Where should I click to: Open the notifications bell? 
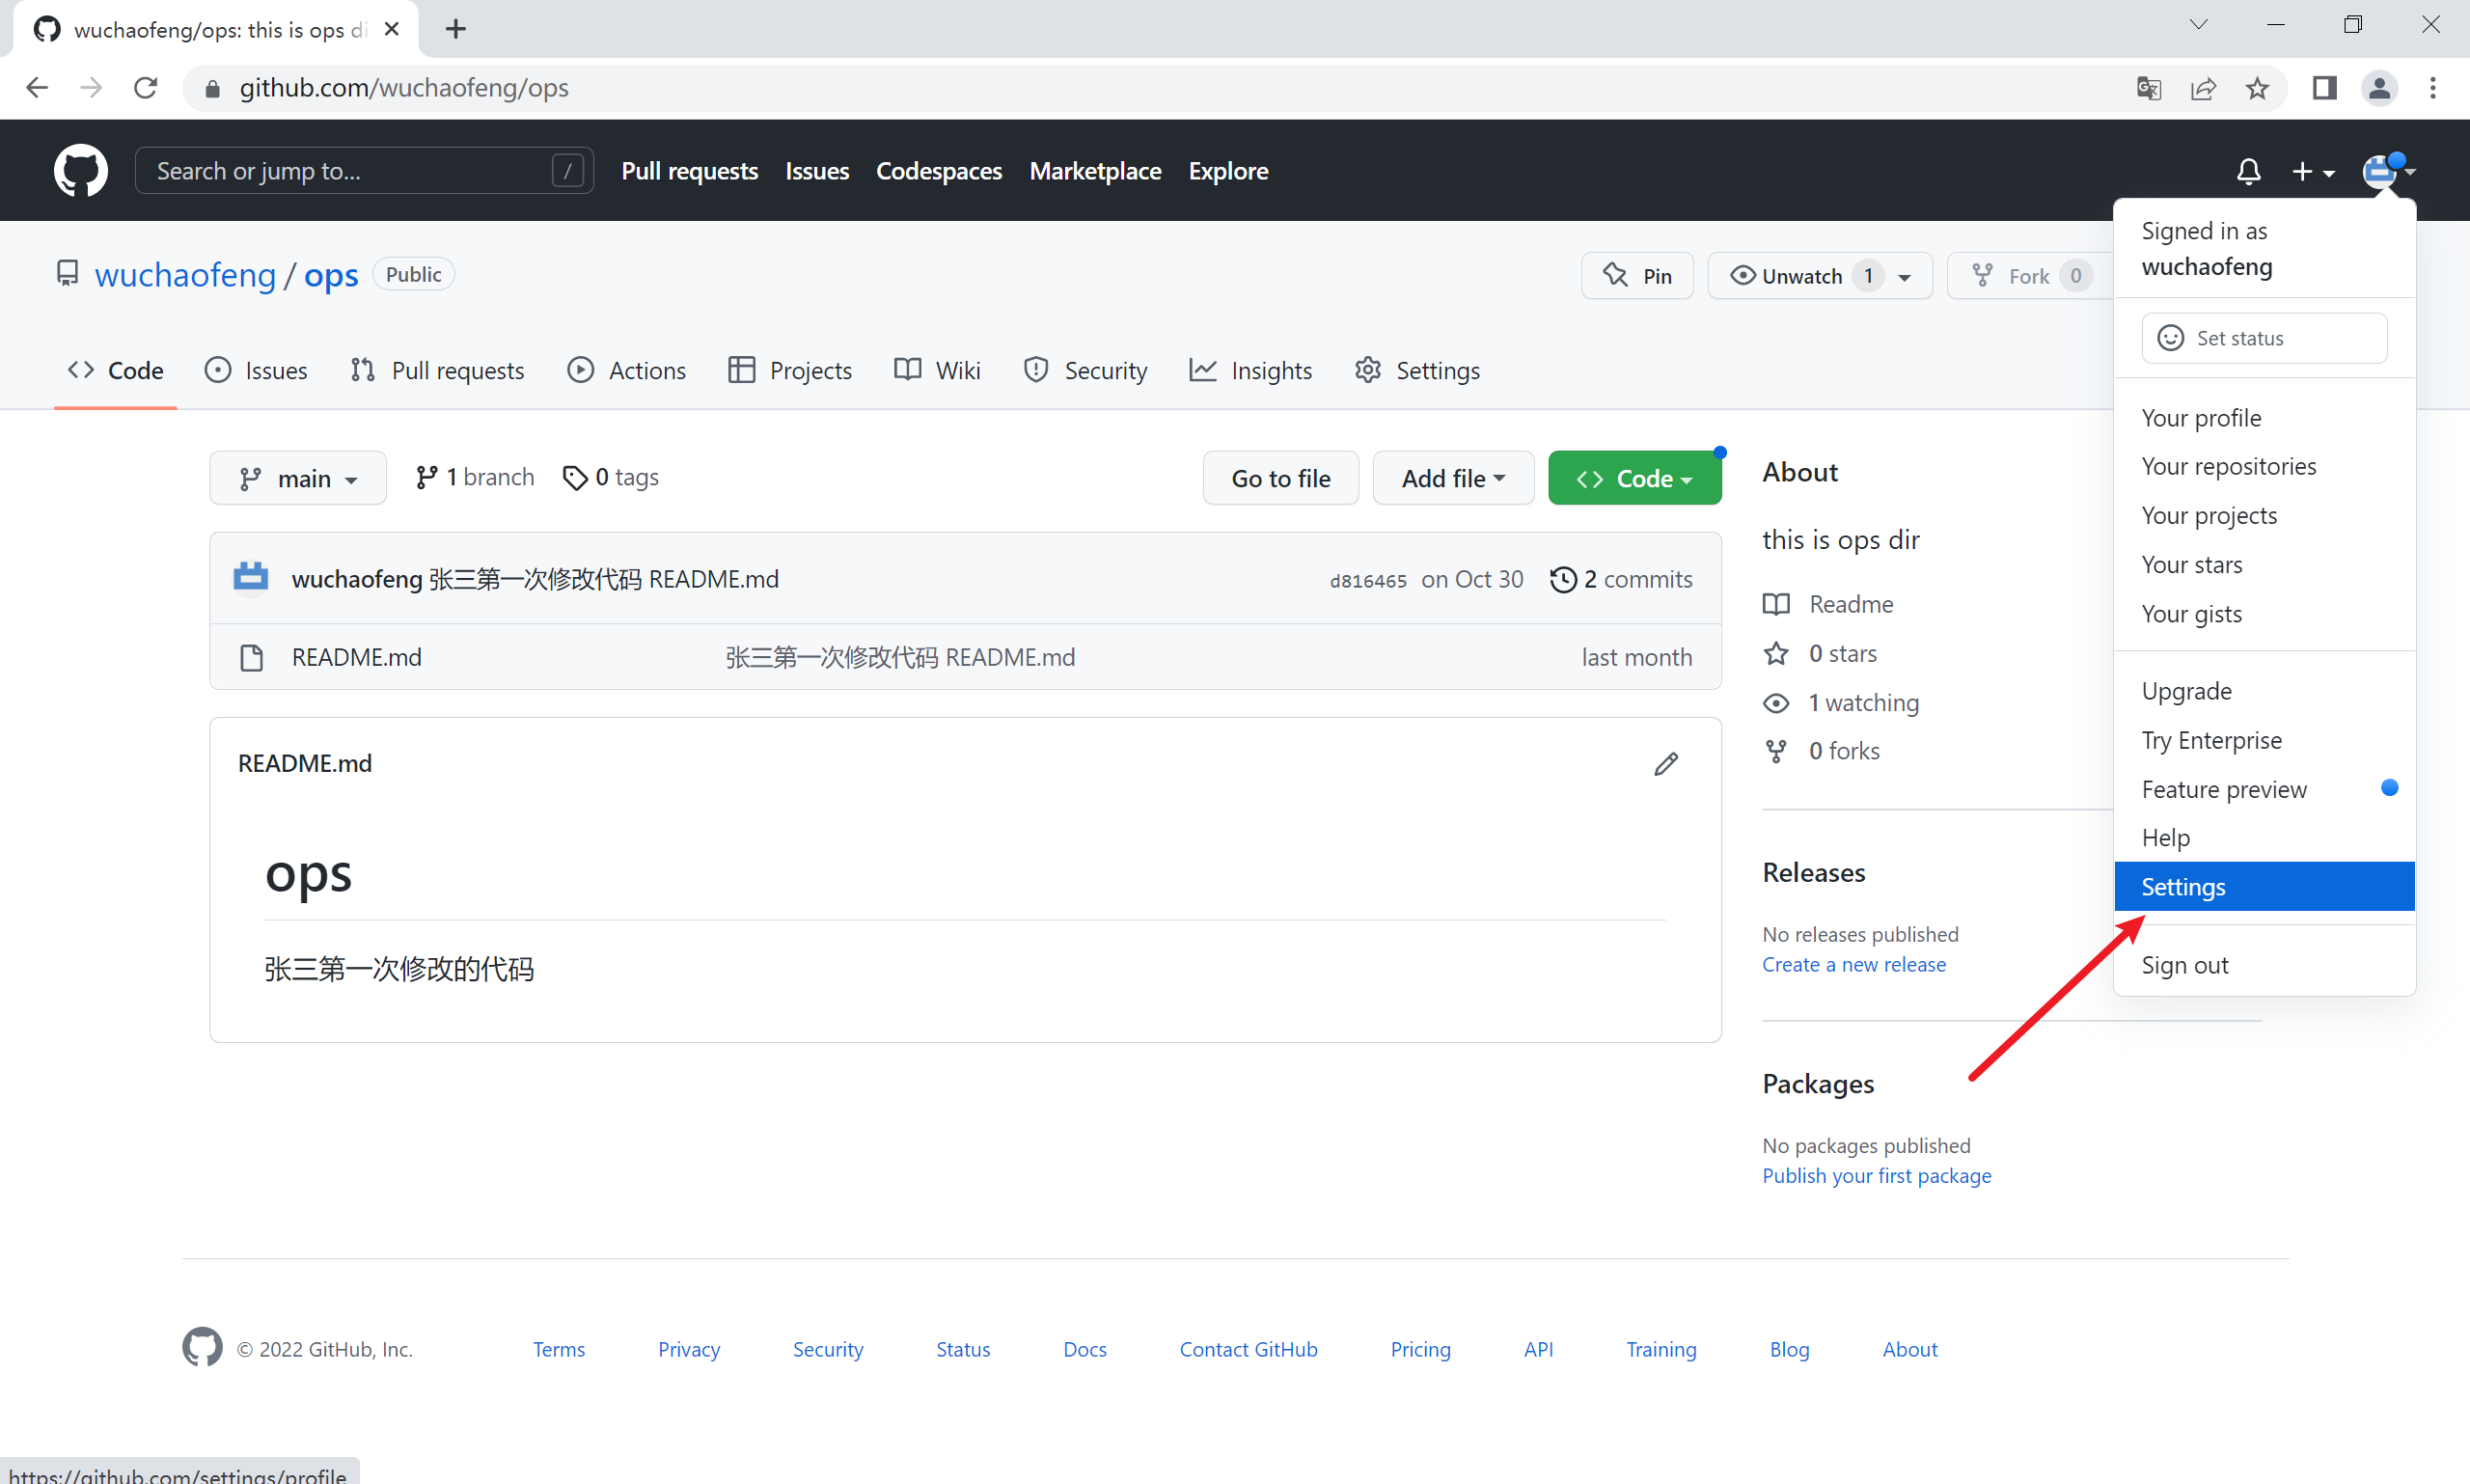(x=2248, y=171)
